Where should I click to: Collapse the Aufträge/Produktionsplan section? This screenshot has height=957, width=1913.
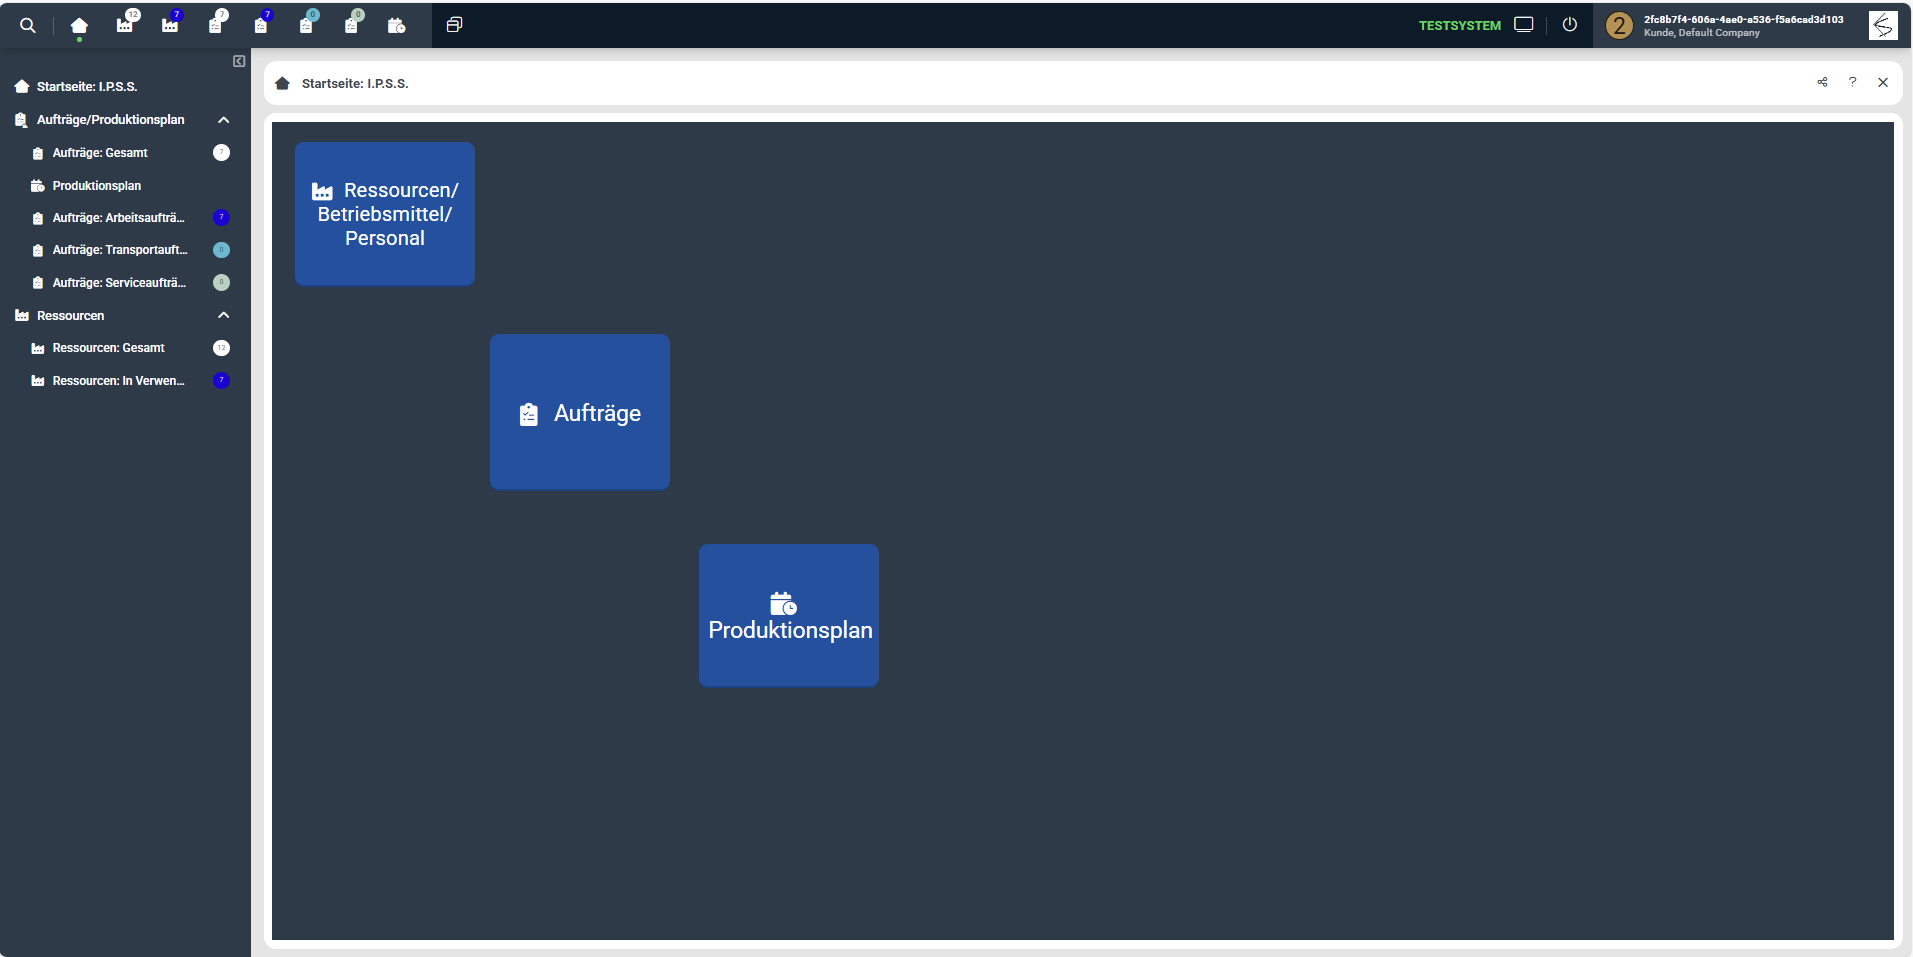pos(223,120)
